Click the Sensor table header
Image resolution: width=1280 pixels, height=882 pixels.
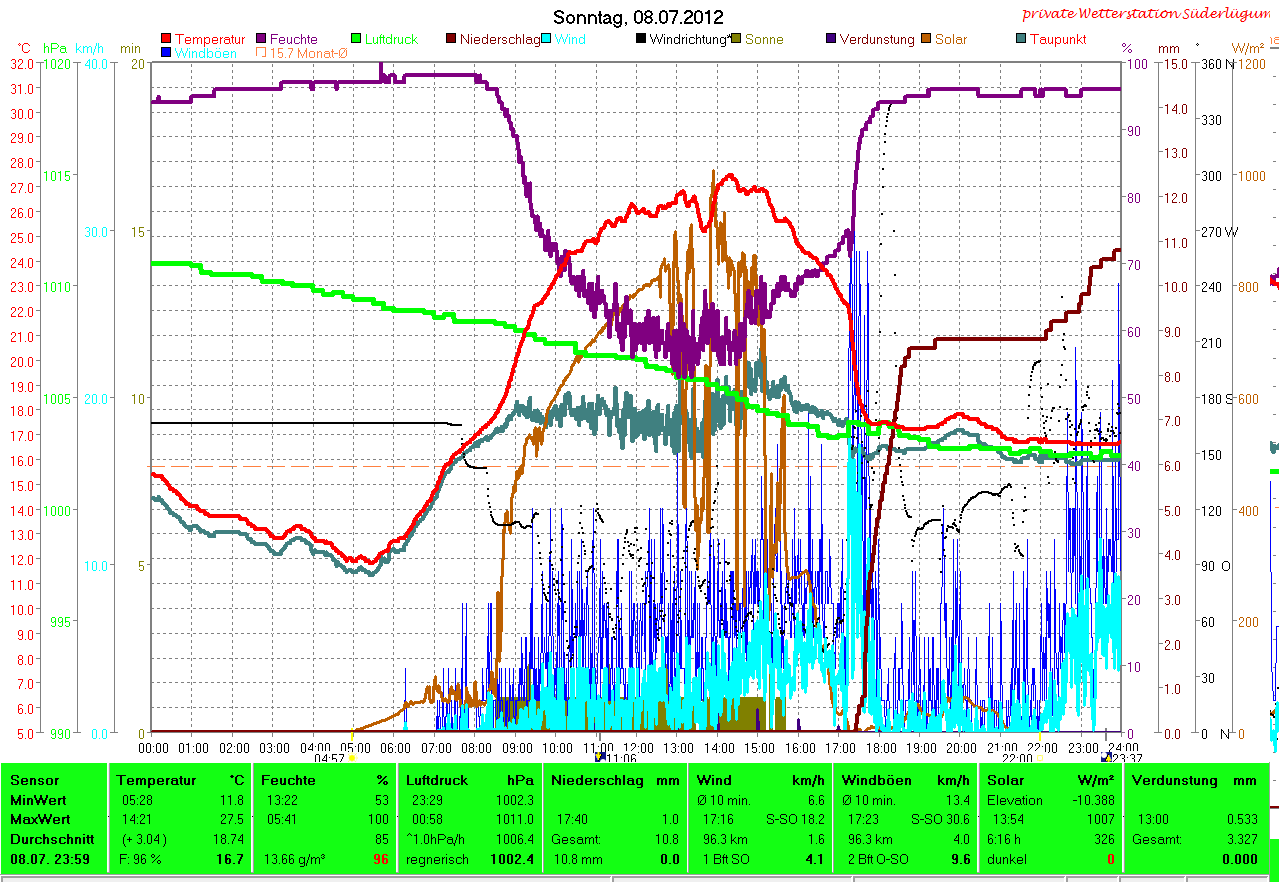pos(35,780)
